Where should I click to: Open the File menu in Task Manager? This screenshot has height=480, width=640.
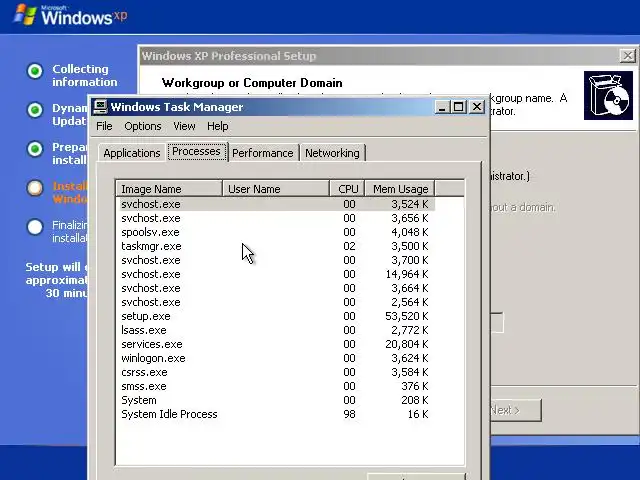pos(104,126)
